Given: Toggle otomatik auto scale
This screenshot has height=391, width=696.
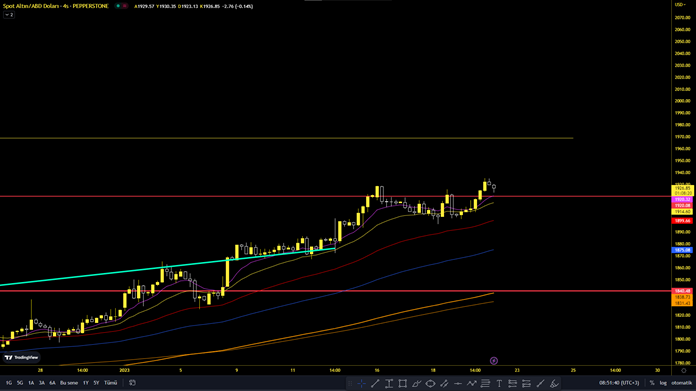Looking at the screenshot, I should coord(681,383).
